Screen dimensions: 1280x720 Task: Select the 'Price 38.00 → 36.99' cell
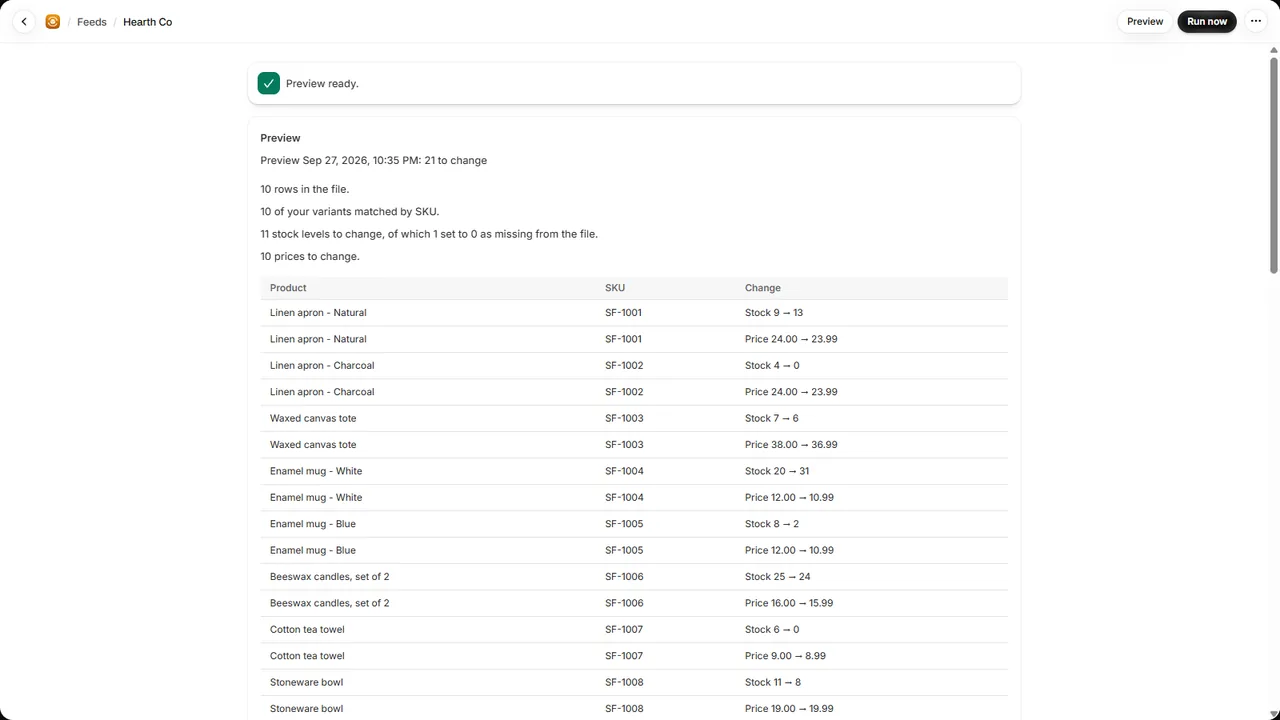pyautogui.click(x=791, y=445)
